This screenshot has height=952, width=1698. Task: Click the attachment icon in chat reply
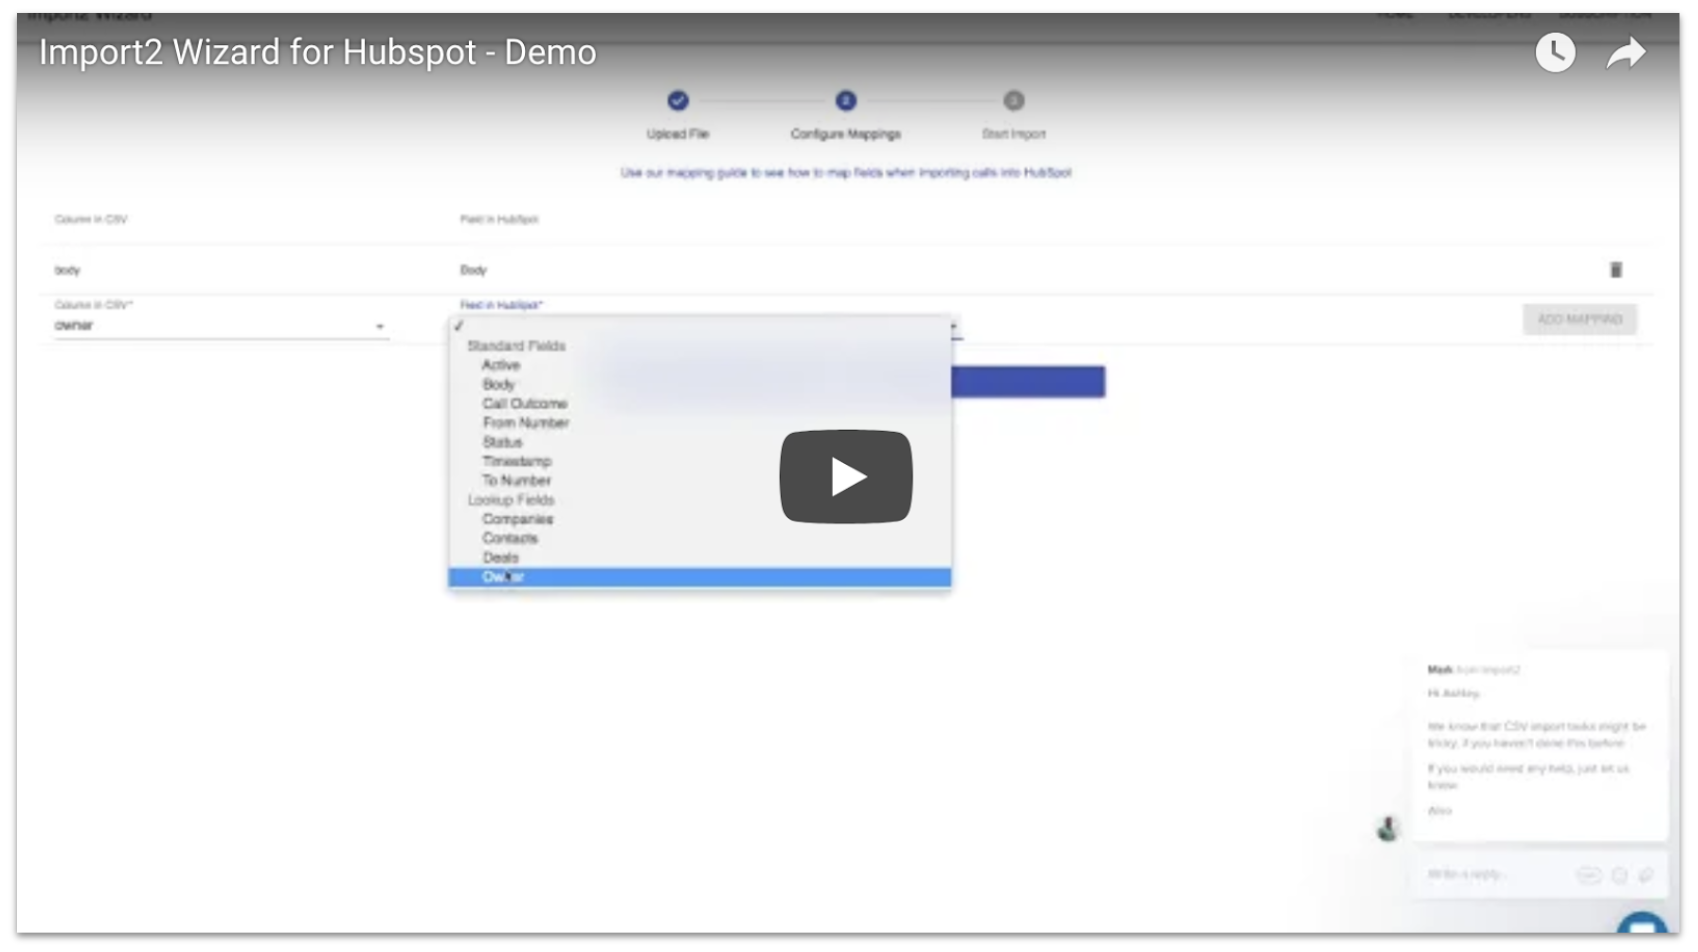tap(1646, 875)
